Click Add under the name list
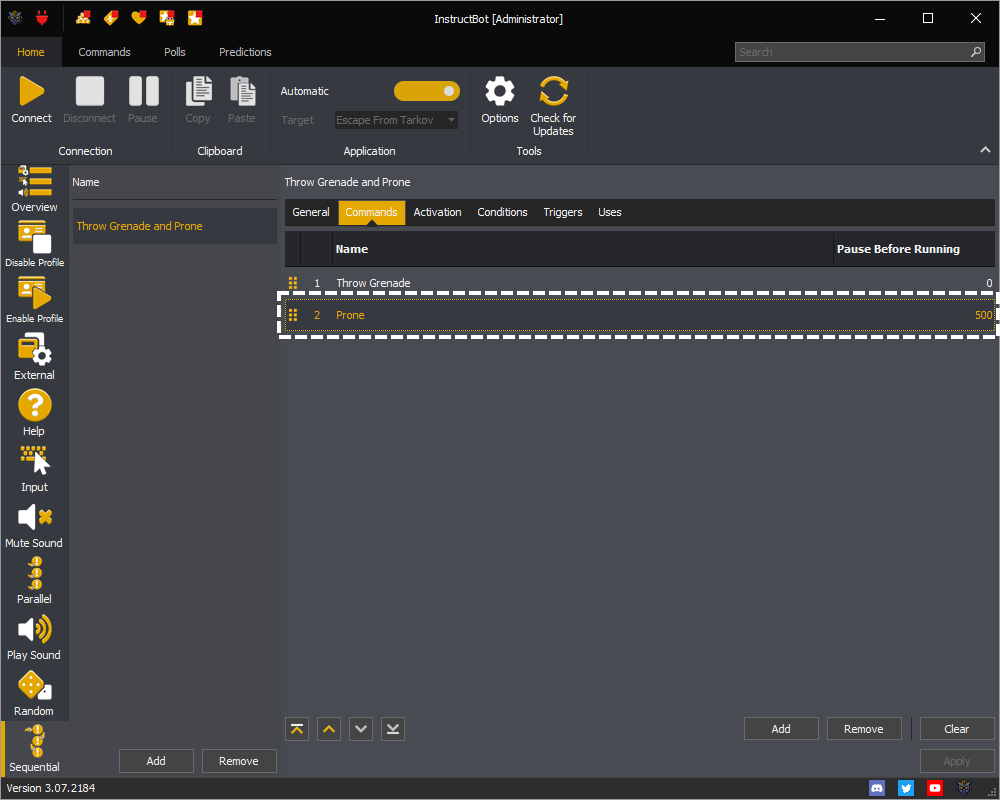The width and height of the screenshot is (1000, 800). pos(156,760)
